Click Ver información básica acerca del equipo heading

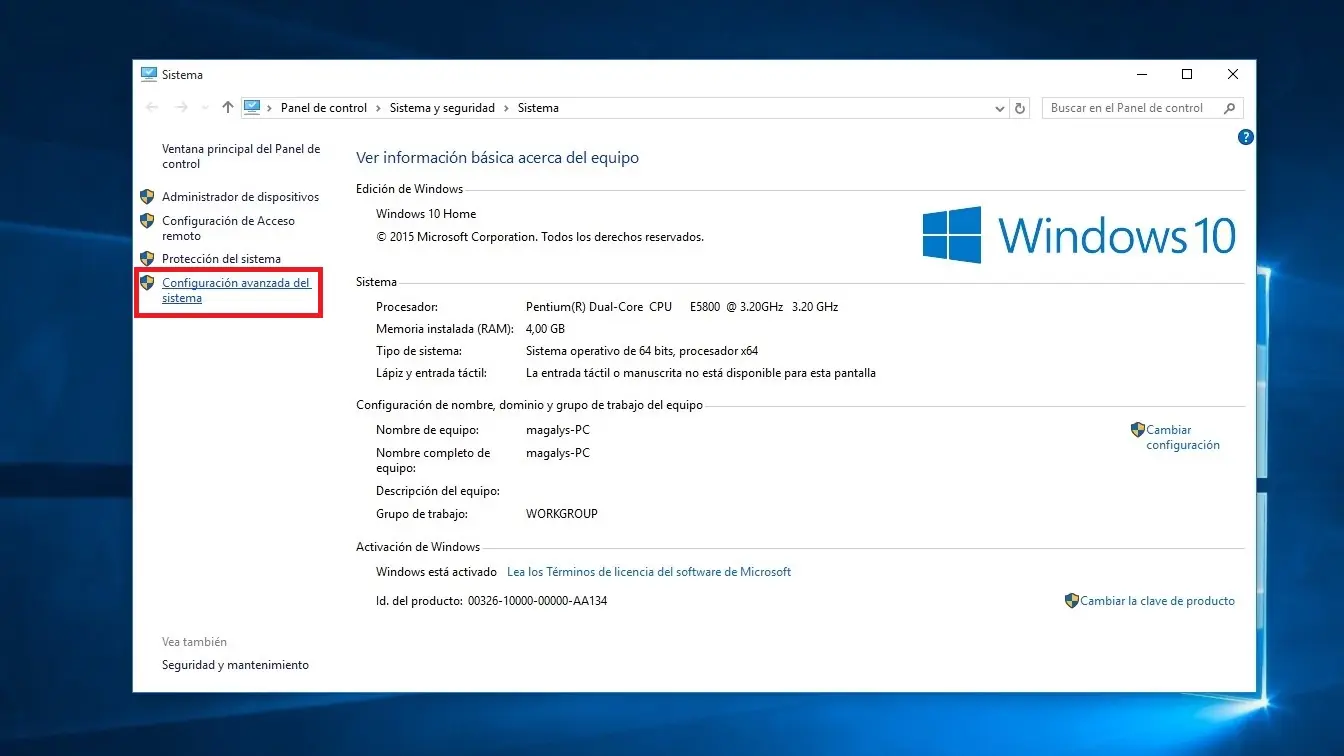click(497, 157)
